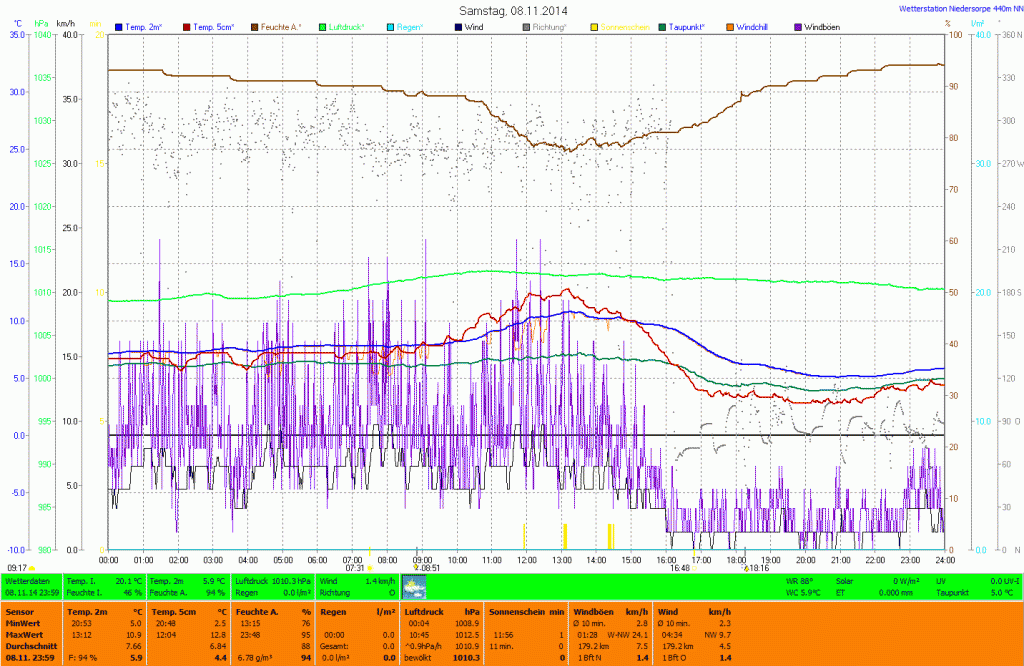1024x666 pixels.
Task: Click the cyan Regen legend square
Action: (x=391, y=26)
